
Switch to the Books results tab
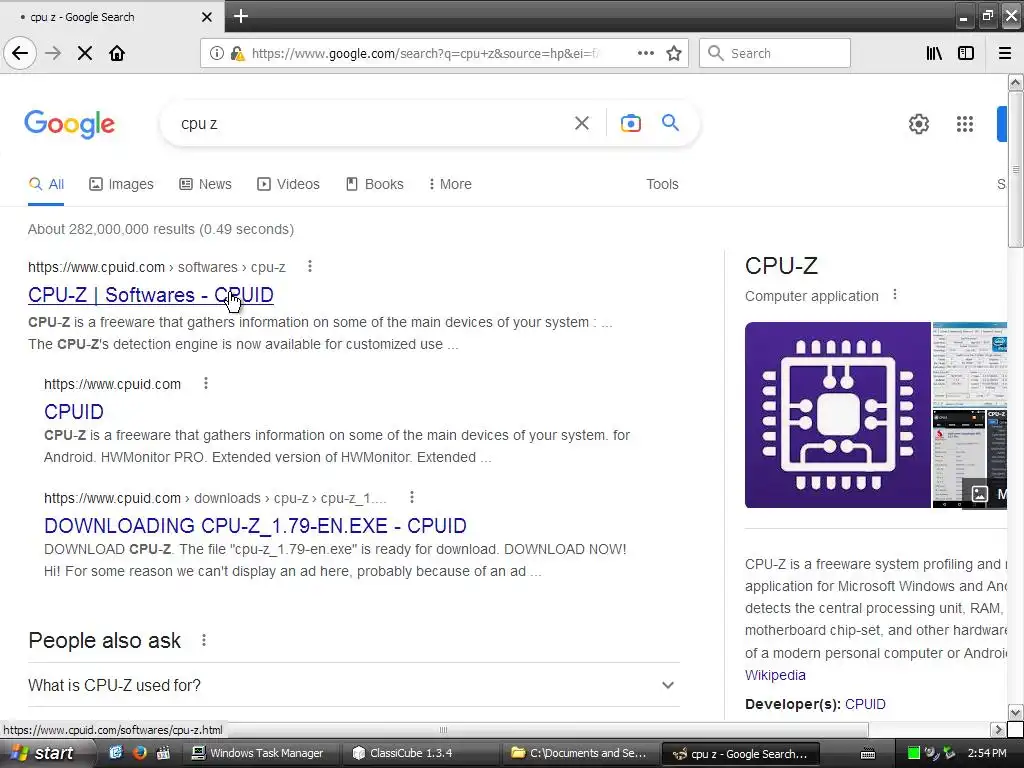coord(375,184)
